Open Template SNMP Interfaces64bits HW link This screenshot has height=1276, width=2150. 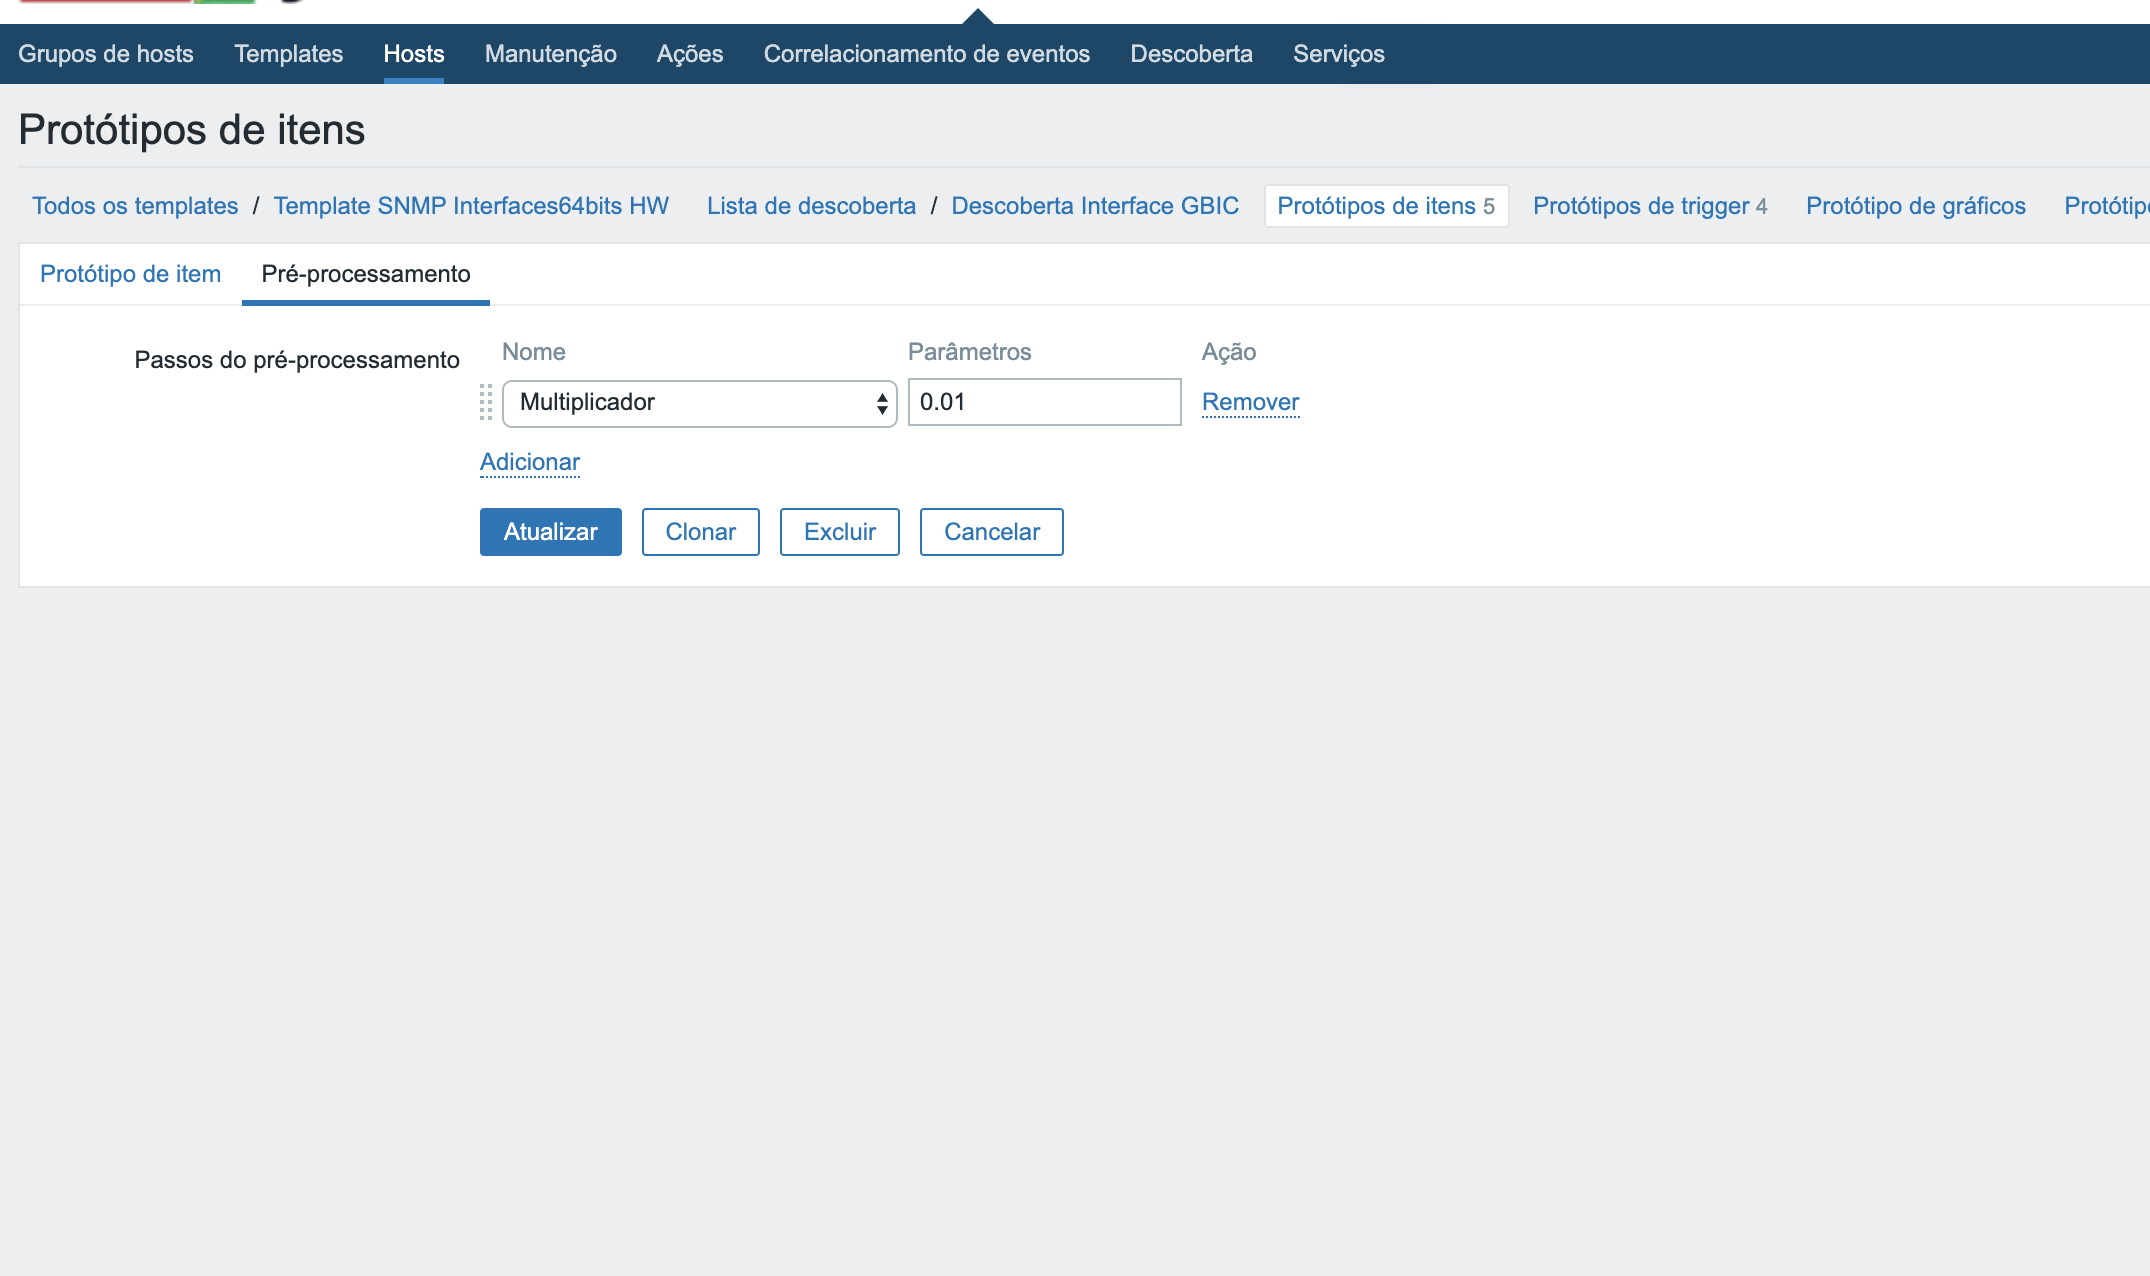[x=471, y=206]
